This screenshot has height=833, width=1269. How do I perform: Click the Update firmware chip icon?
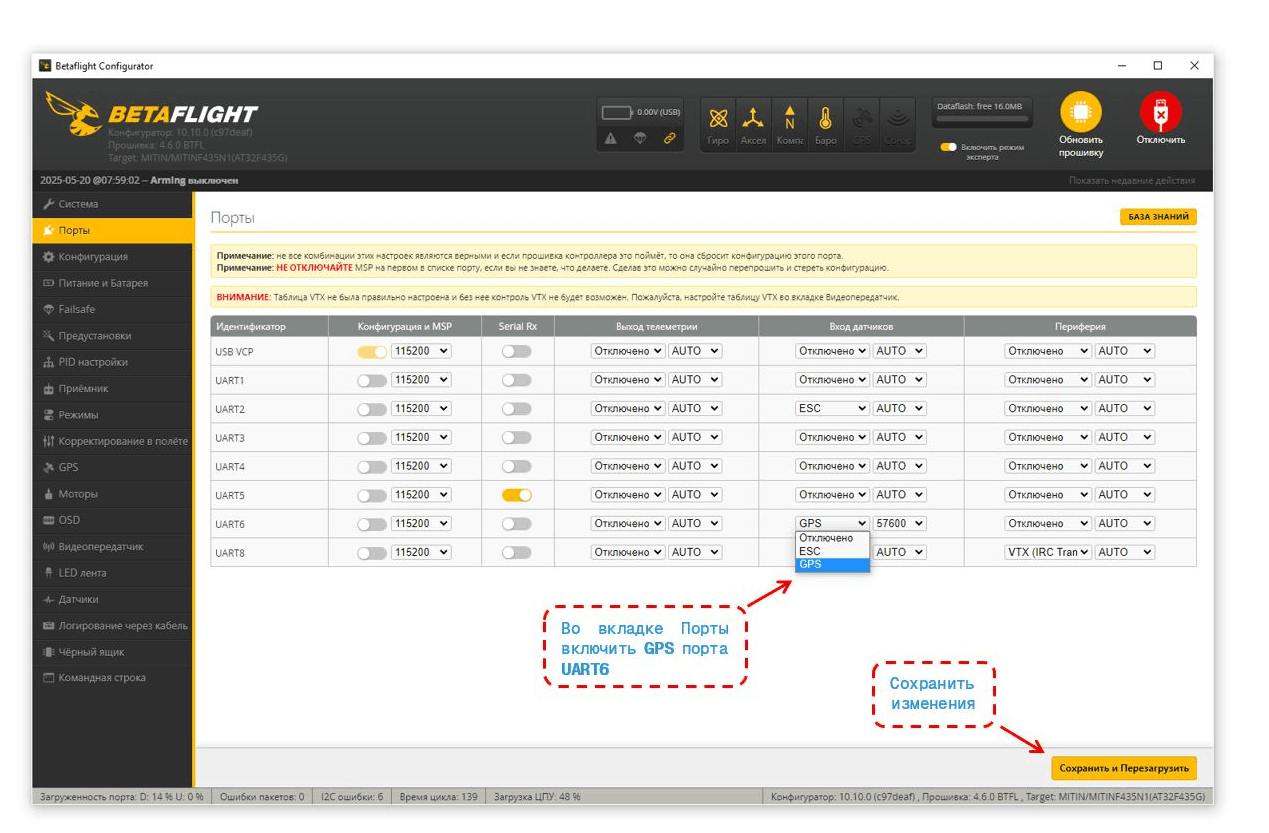pos(1080,112)
